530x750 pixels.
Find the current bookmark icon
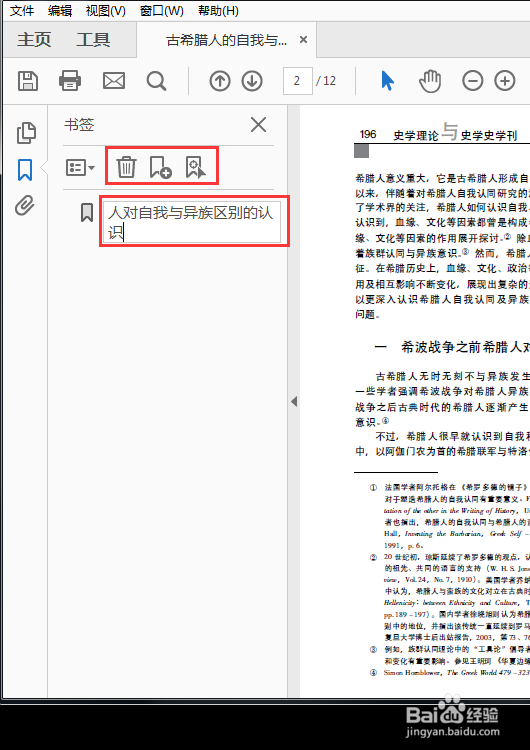(x=196, y=167)
